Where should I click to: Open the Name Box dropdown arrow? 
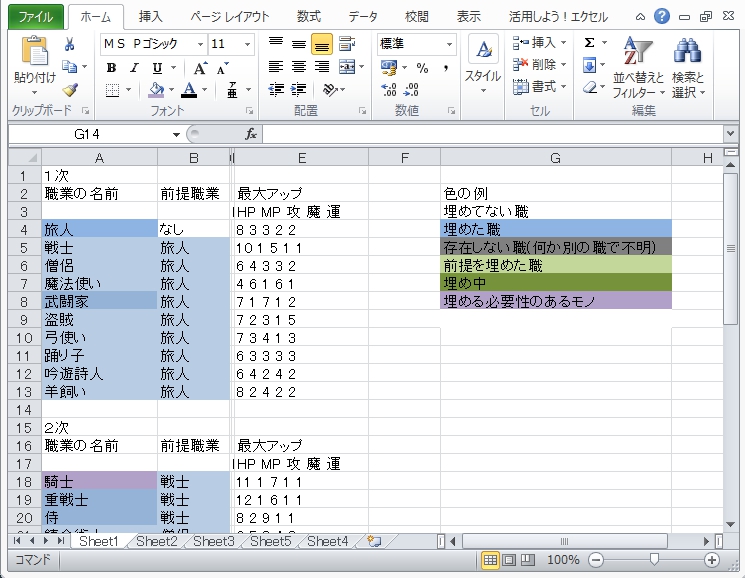(x=176, y=134)
